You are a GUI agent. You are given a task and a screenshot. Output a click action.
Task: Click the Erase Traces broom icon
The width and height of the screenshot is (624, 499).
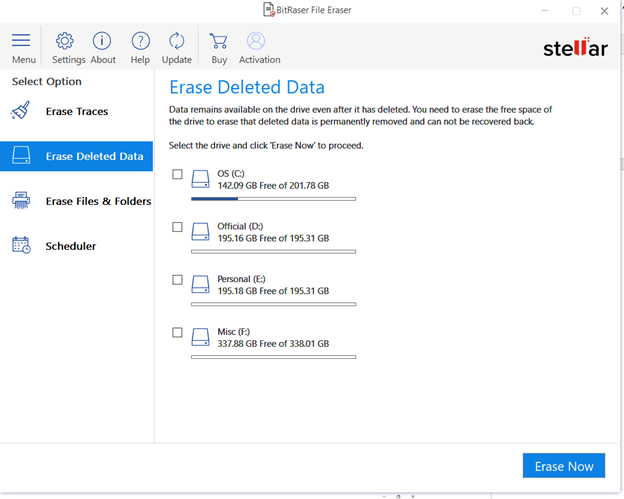[21, 110]
